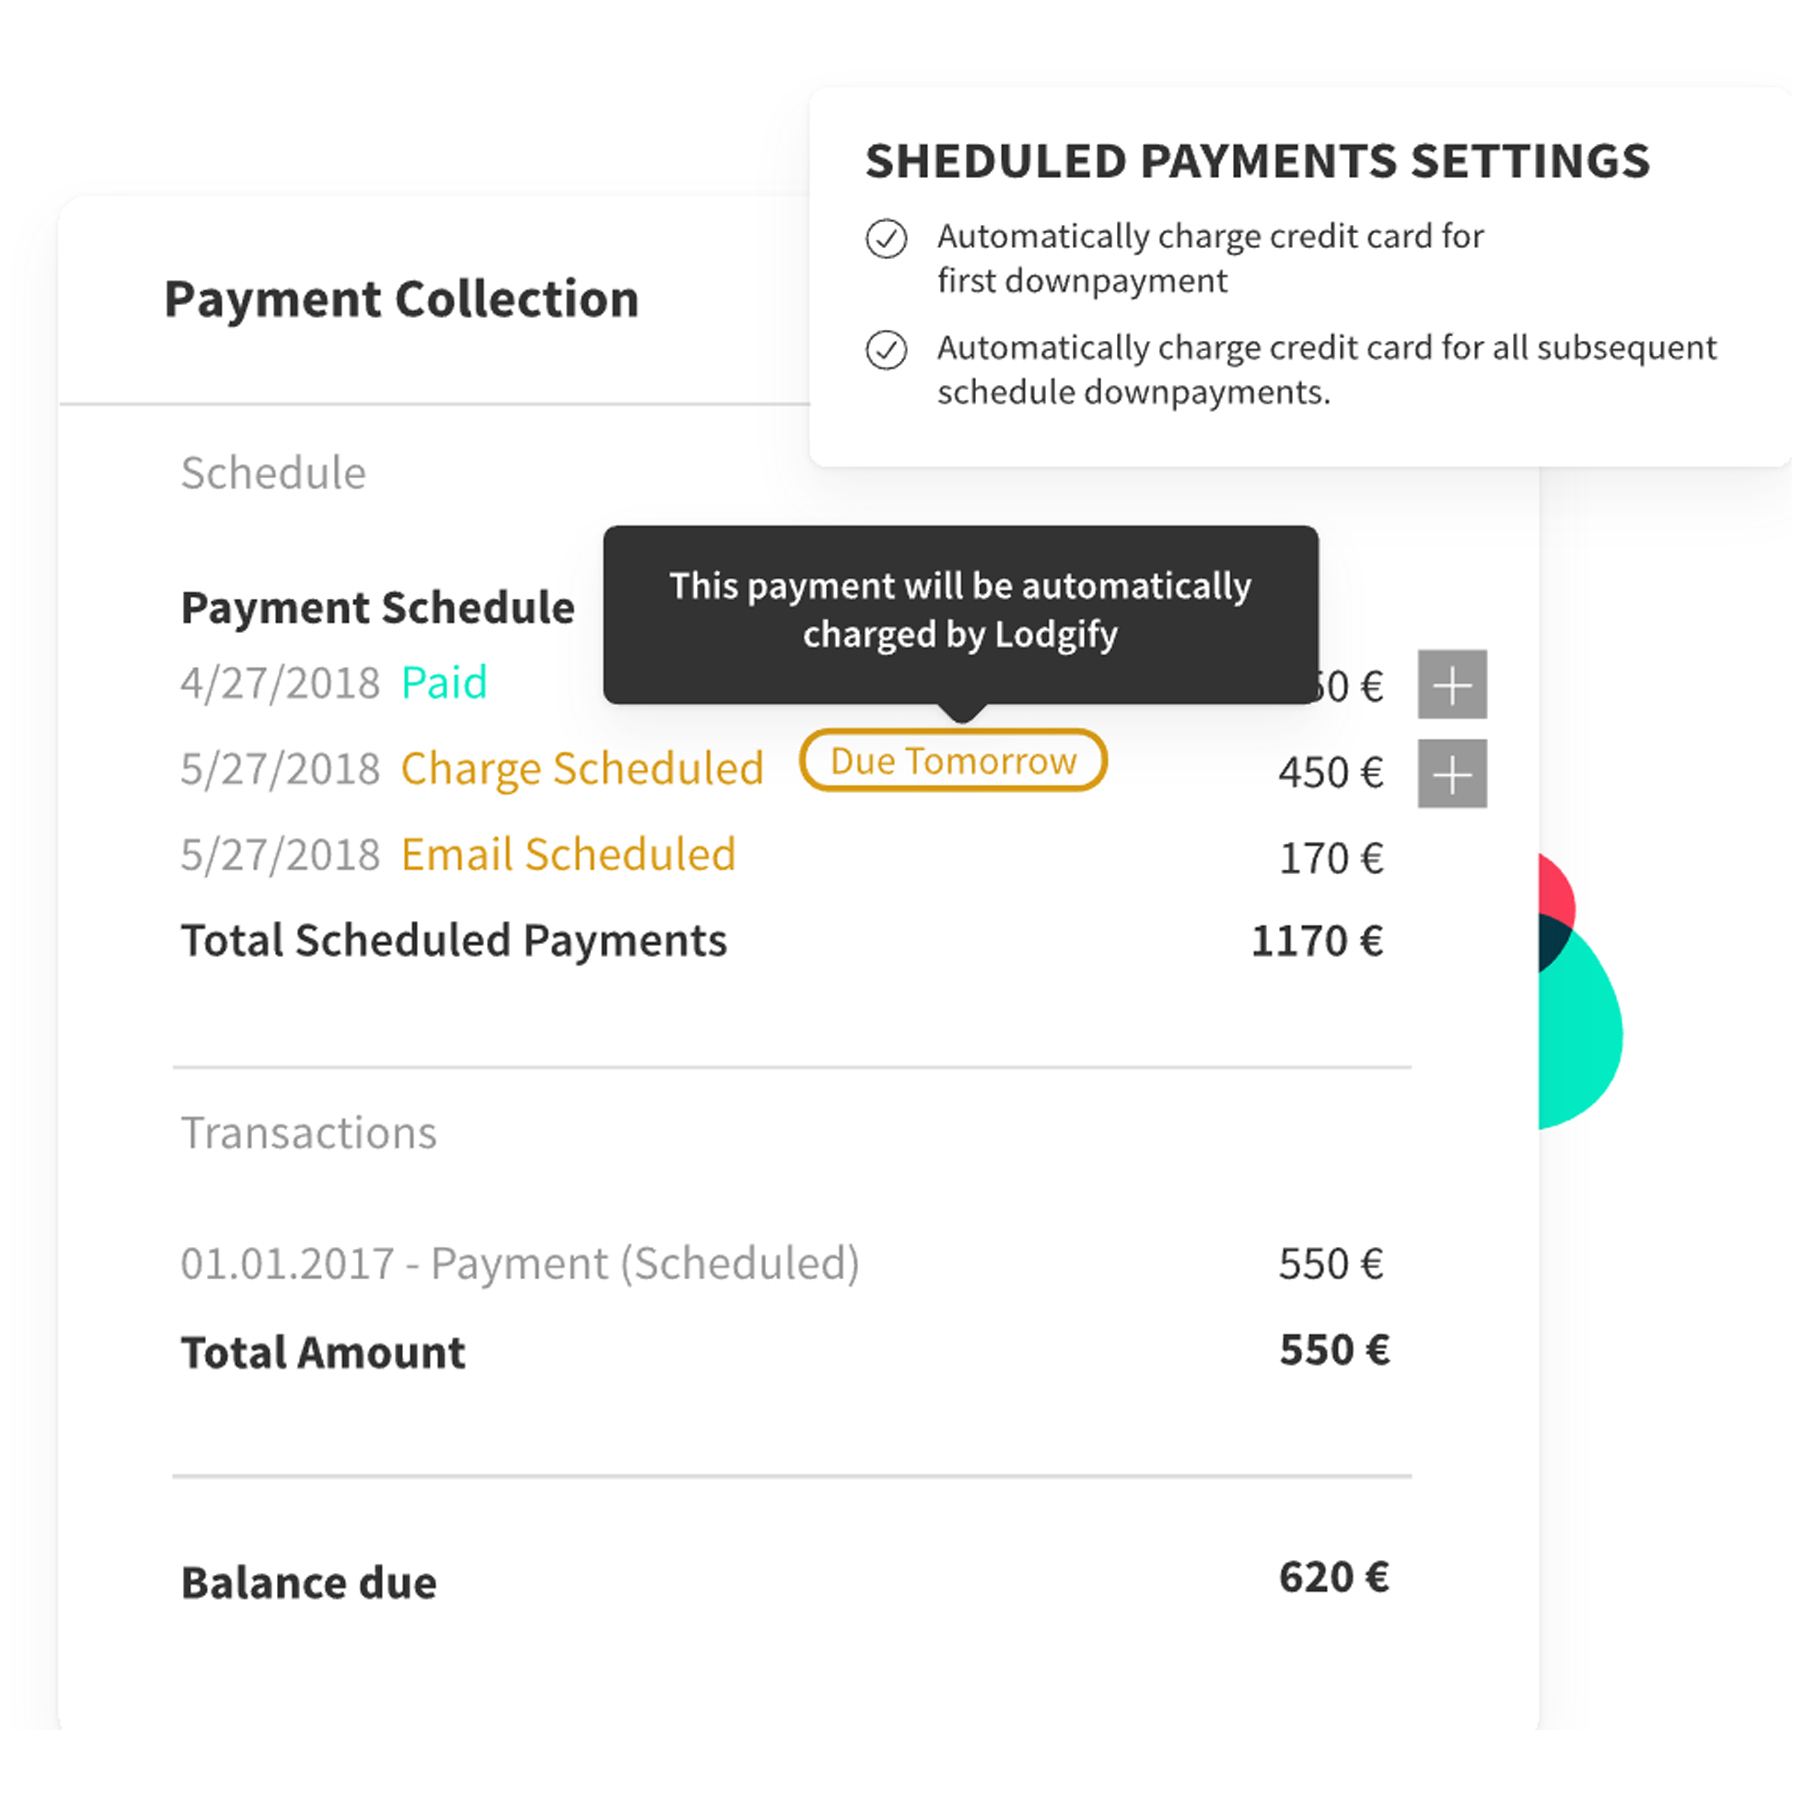Image resolution: width=1800 pixels, height=1800 pixels.
Task: Click the Paid status on 4/27/2018
Action: tap(444, 683)
